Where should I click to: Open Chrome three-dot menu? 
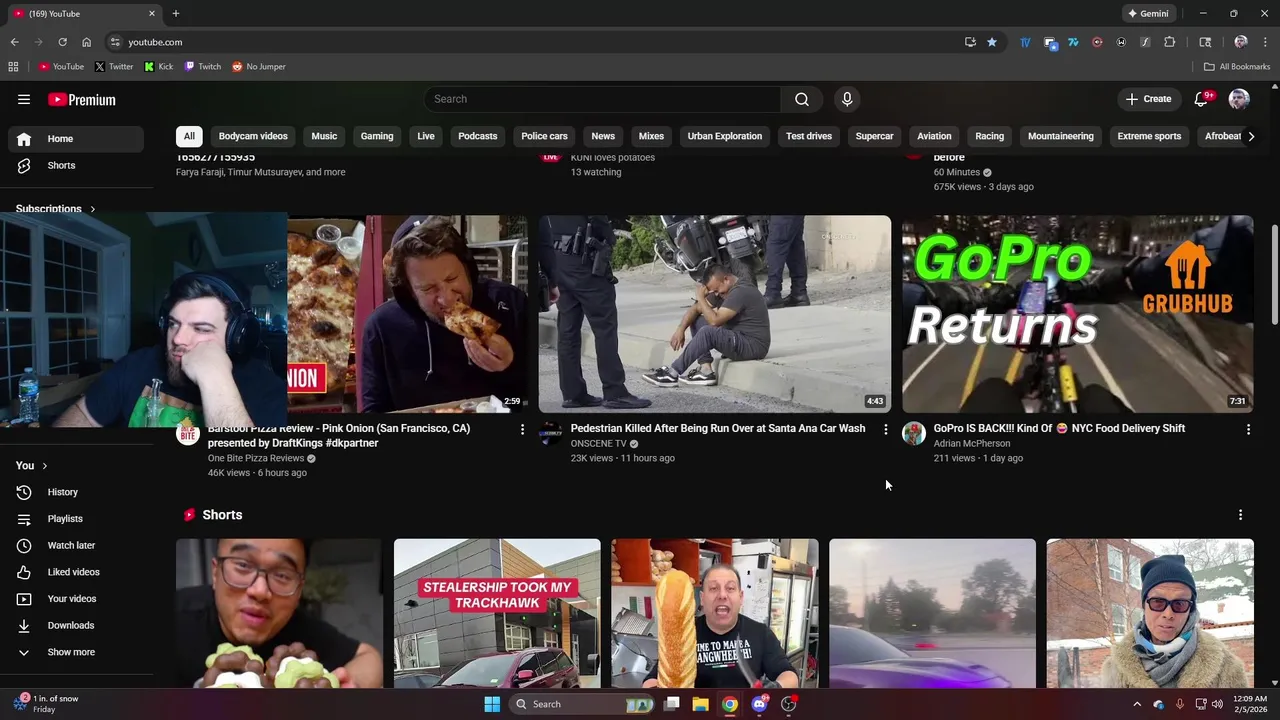tap(1266, 42)
